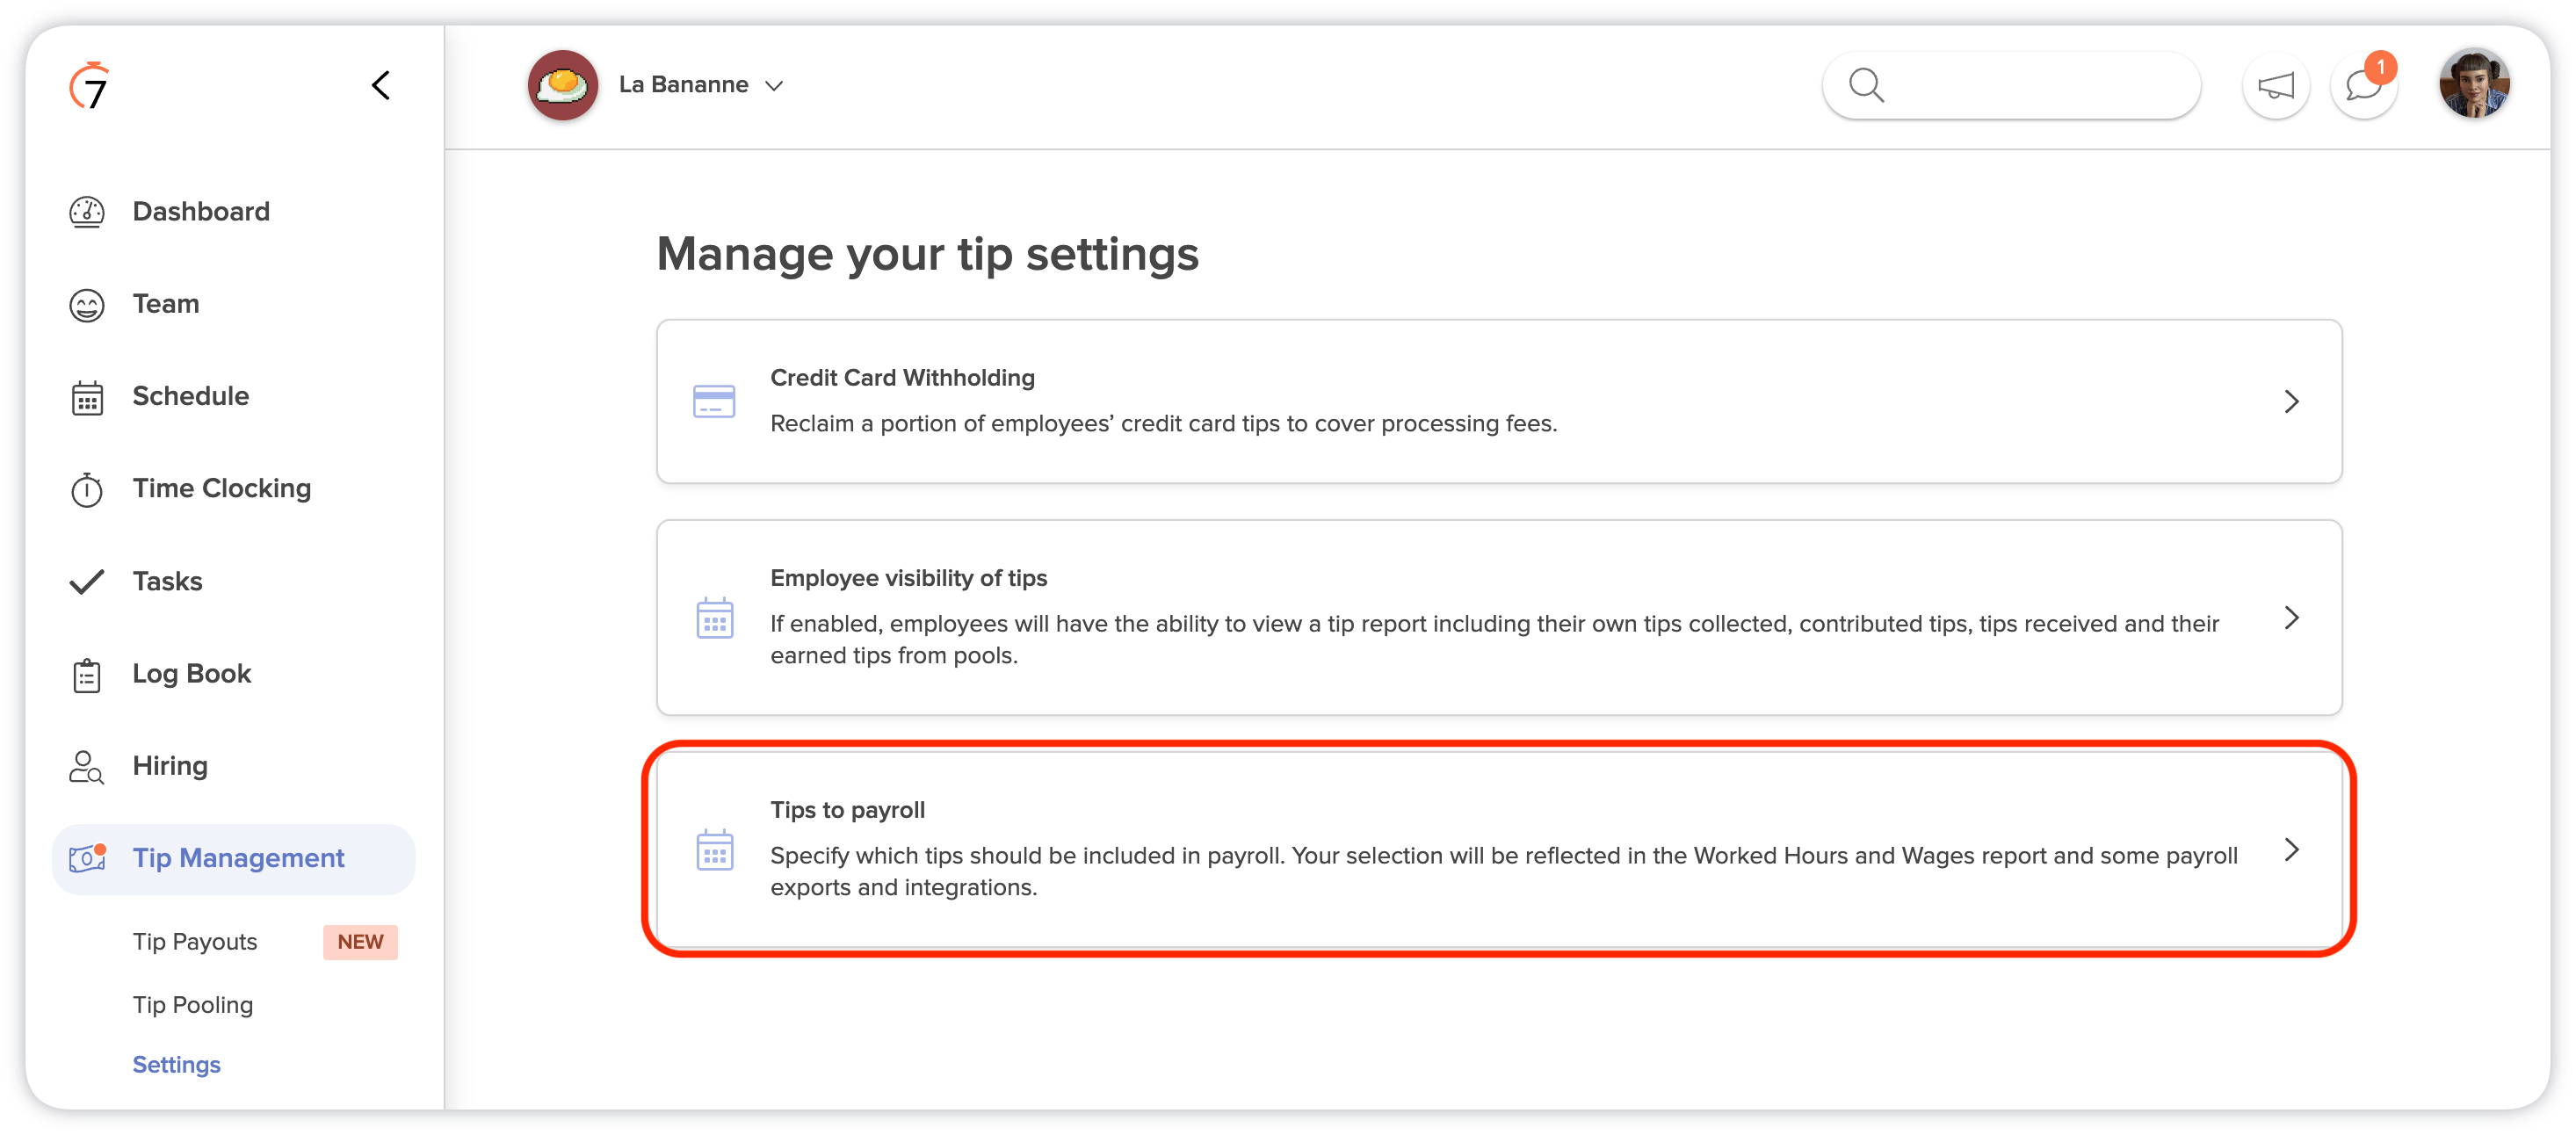Screen dimensions: 2576x1135
Task: Open Credit Card Withholding via its chevron
Action: [2292, 402]
